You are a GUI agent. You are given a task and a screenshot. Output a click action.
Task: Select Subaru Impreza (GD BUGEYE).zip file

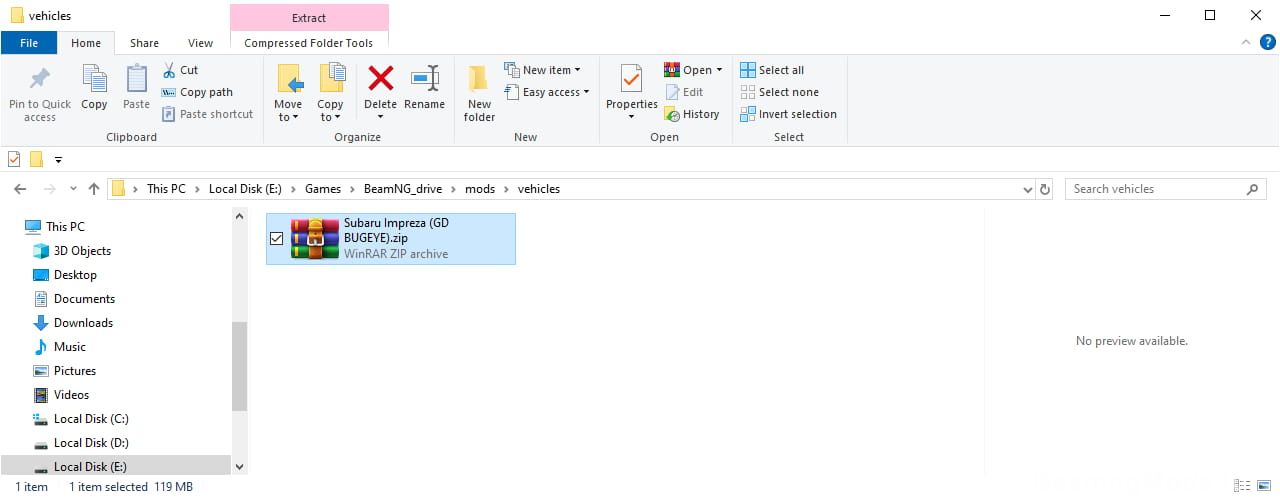[x=391, y=239]
